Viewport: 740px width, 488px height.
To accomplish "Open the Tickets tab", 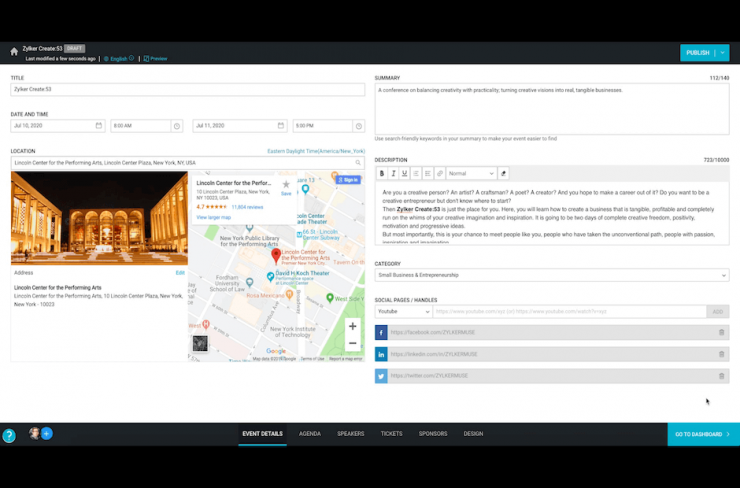I will coord(391,434).
